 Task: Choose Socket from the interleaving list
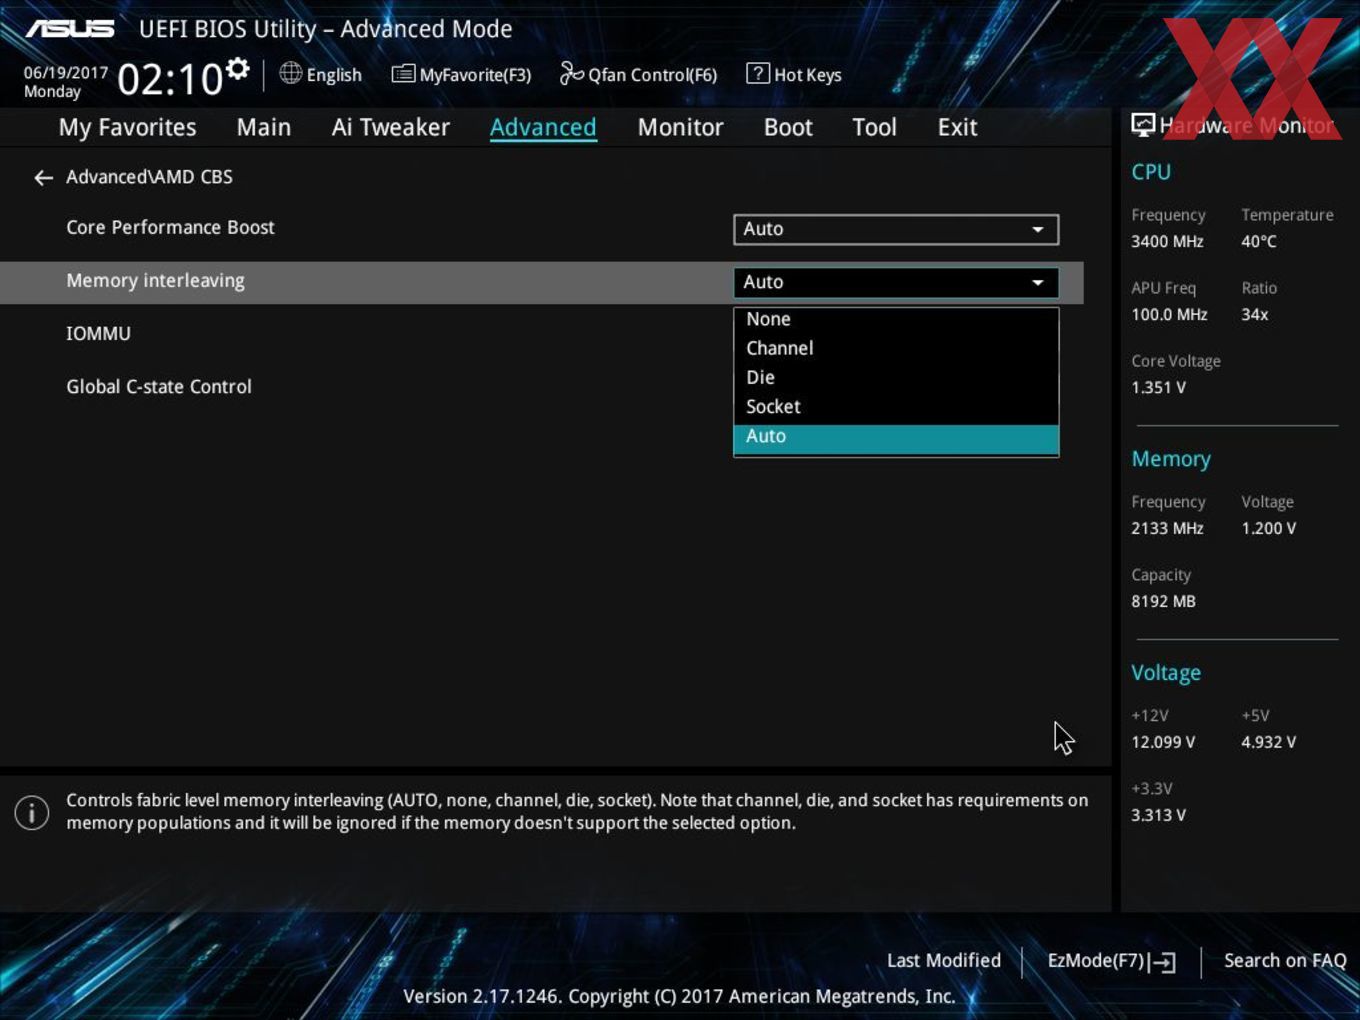896,406
